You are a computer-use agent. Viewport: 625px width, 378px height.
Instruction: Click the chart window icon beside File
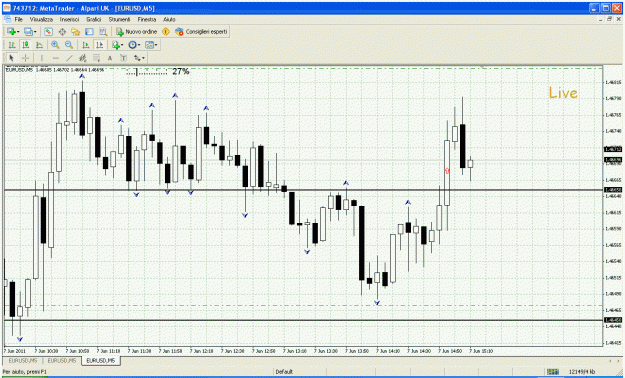(7, 19)
